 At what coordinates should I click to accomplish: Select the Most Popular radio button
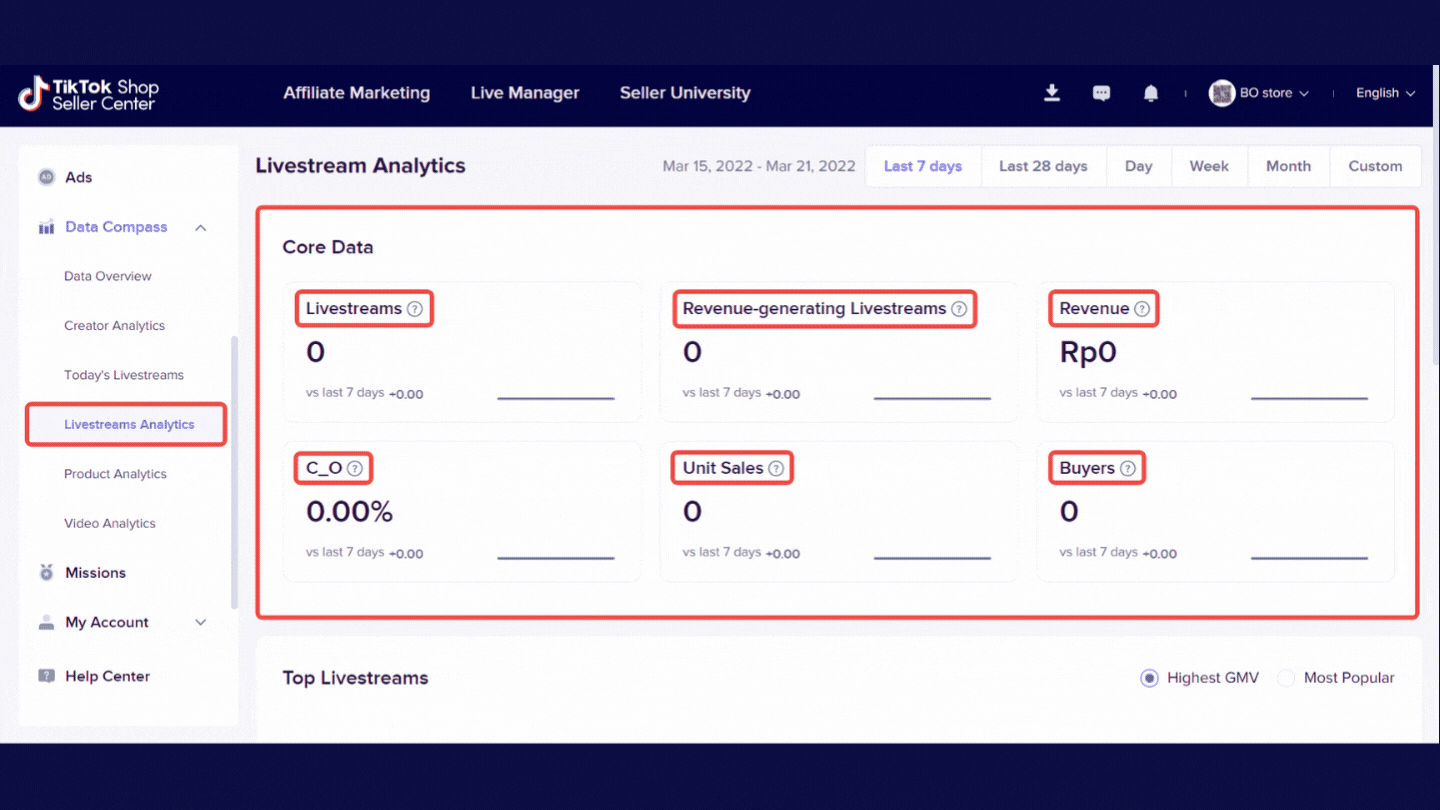tap(1286, 678)
